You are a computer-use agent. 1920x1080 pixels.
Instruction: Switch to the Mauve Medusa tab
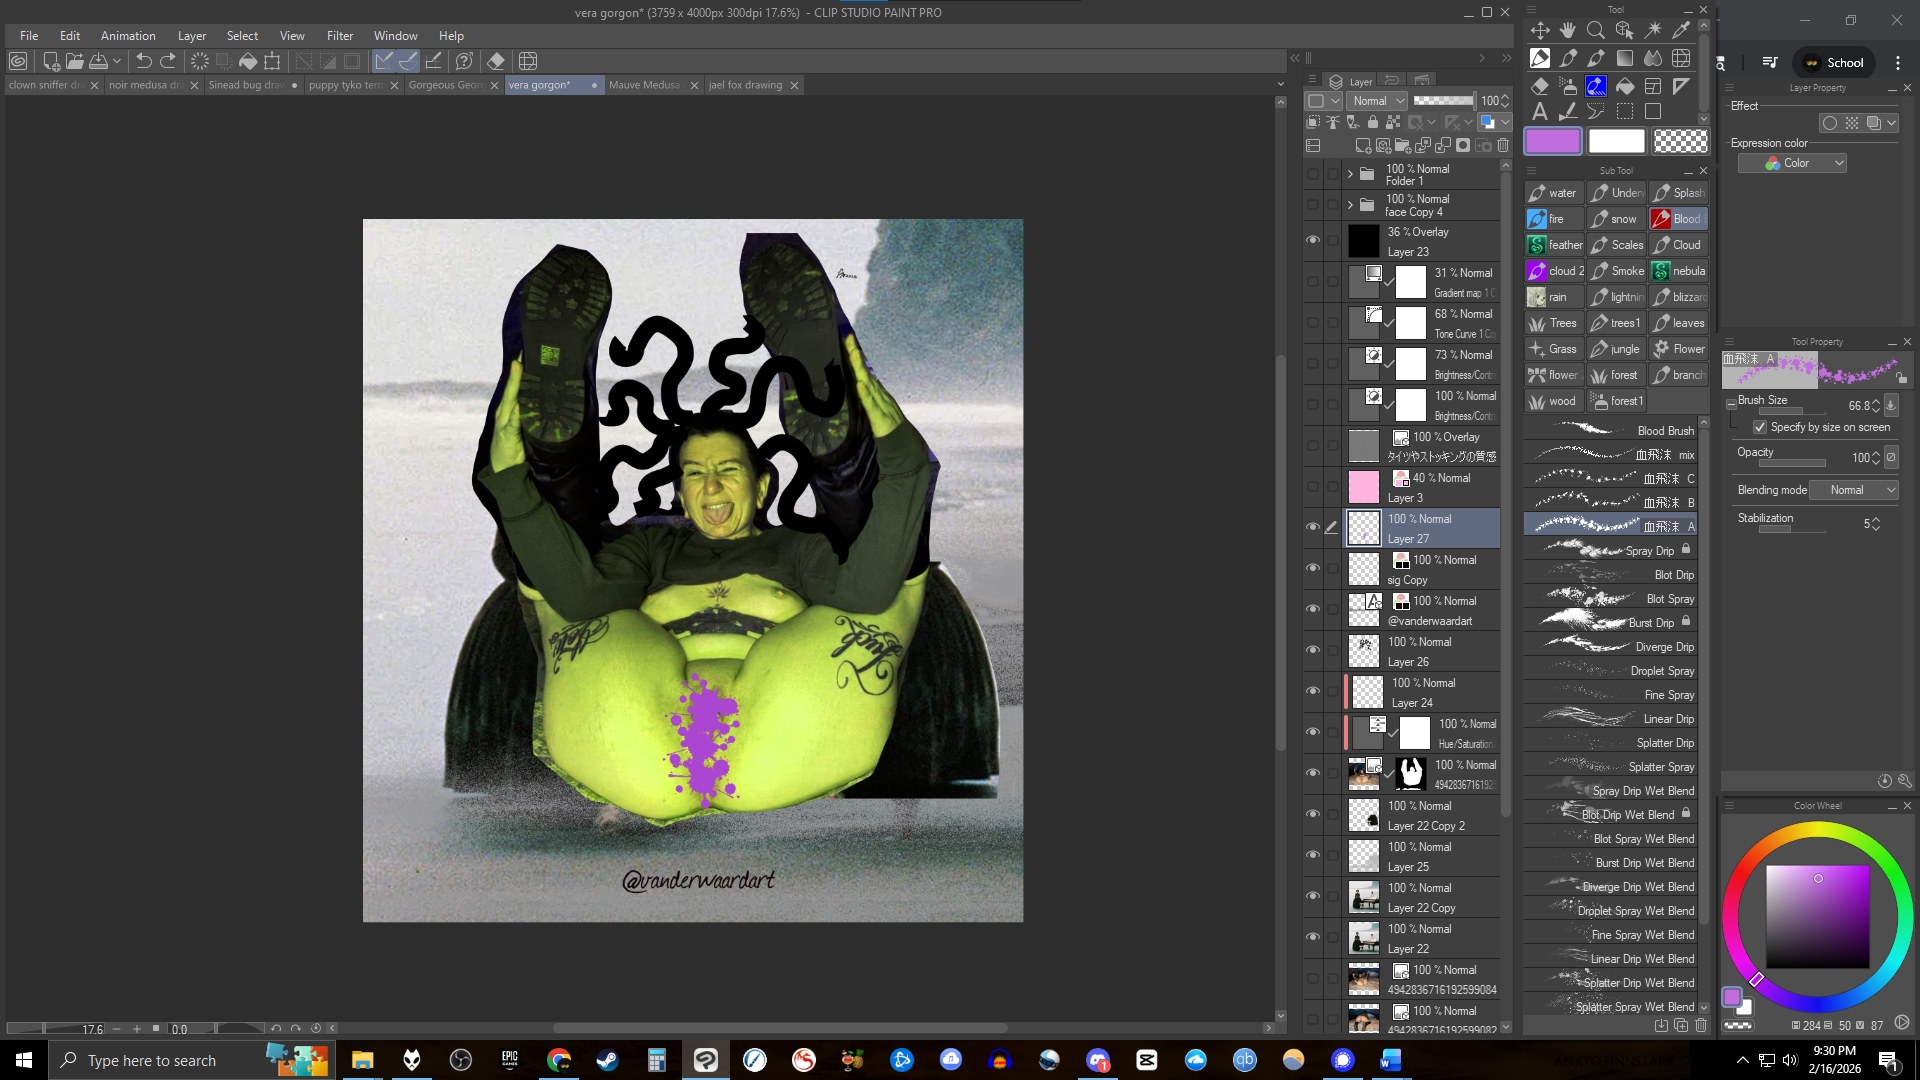pyautogui.click(x=644, y=85)
